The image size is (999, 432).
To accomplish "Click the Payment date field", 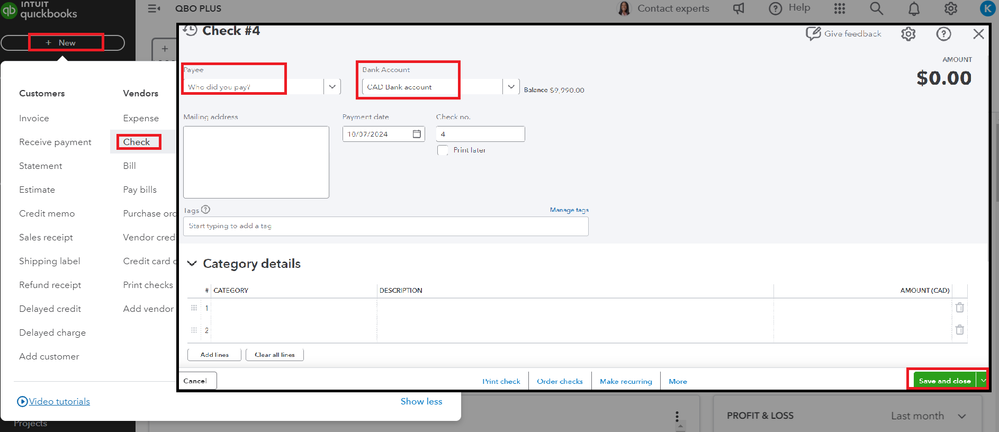I will click(384, 134).
